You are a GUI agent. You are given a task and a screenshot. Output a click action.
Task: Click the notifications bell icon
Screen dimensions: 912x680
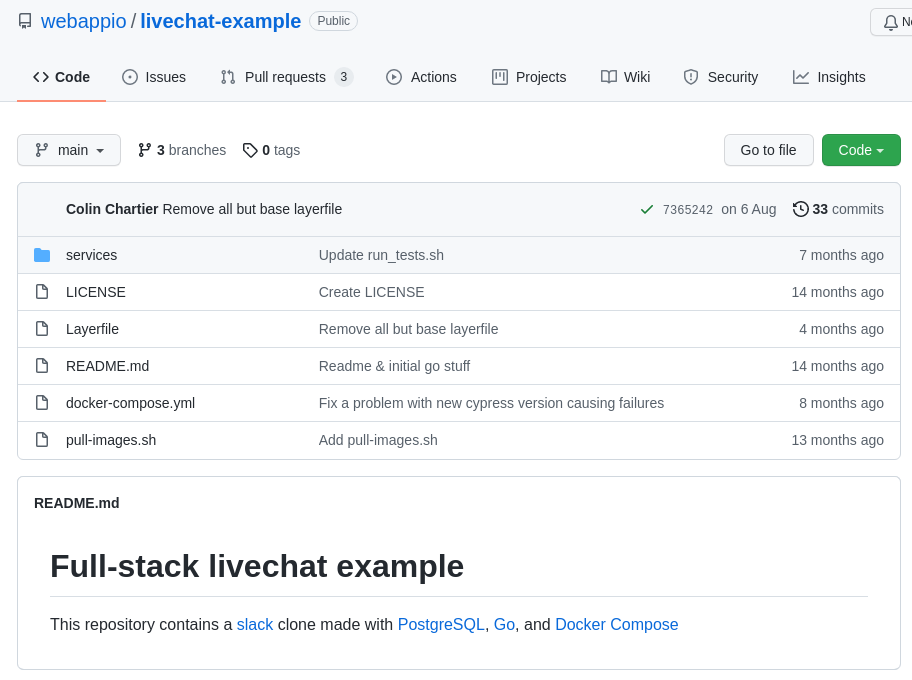point(890,23)
